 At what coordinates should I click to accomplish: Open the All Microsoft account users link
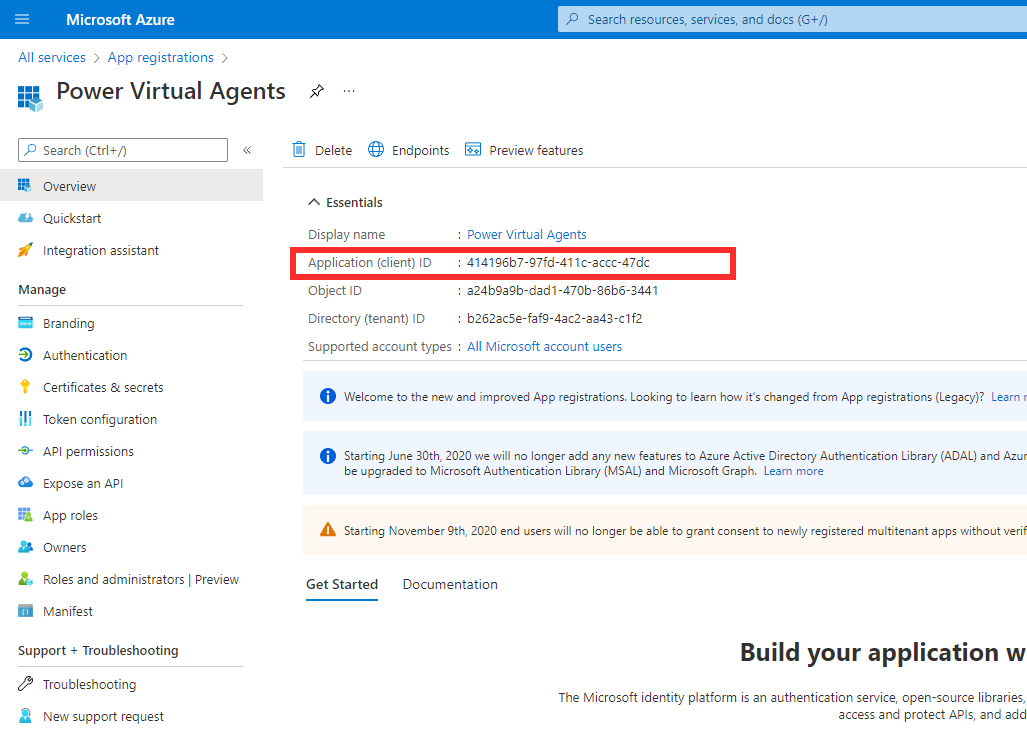pos(544,346)
